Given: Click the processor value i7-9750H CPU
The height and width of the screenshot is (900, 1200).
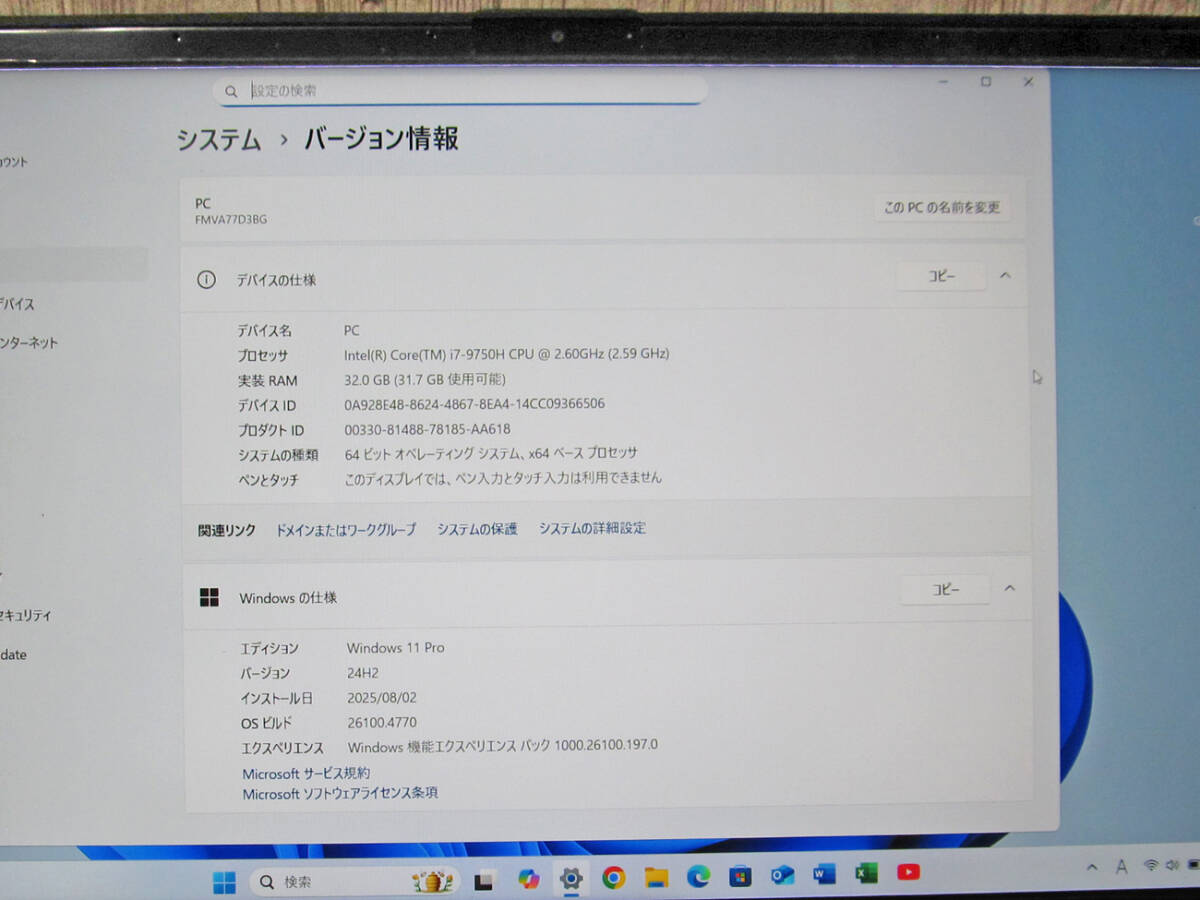Looking at the screenshot, I should (507, 354).
